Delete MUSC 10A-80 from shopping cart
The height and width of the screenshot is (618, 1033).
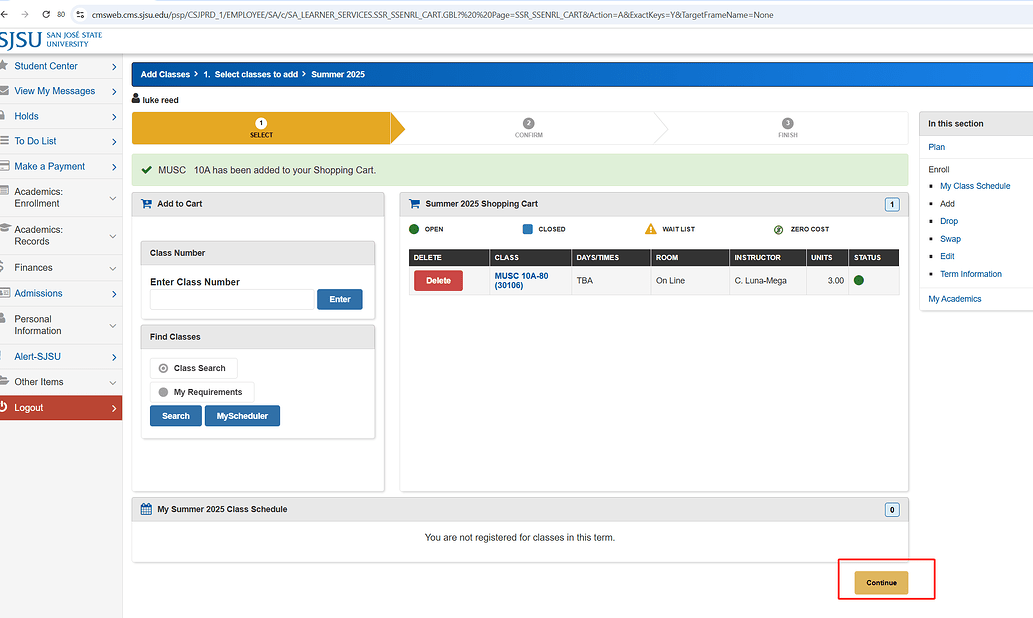click(x=438, y=281)
